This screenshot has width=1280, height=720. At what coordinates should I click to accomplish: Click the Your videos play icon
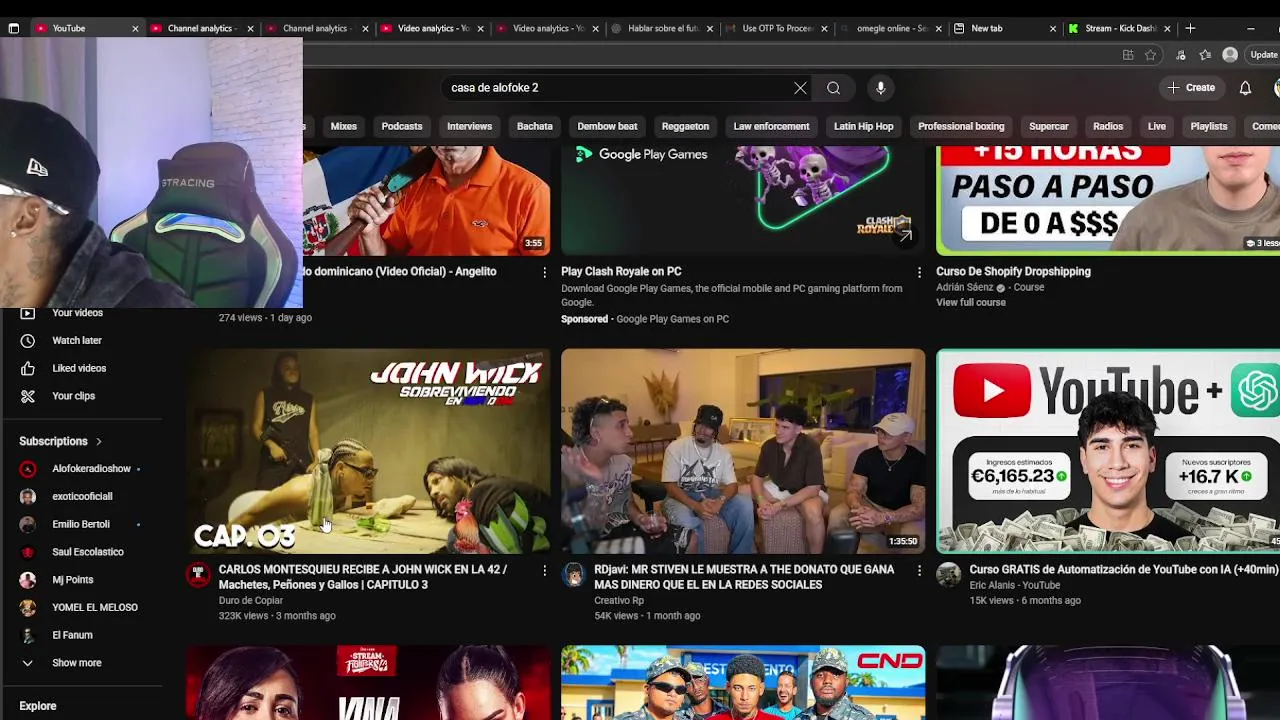(x=28, y=313)
